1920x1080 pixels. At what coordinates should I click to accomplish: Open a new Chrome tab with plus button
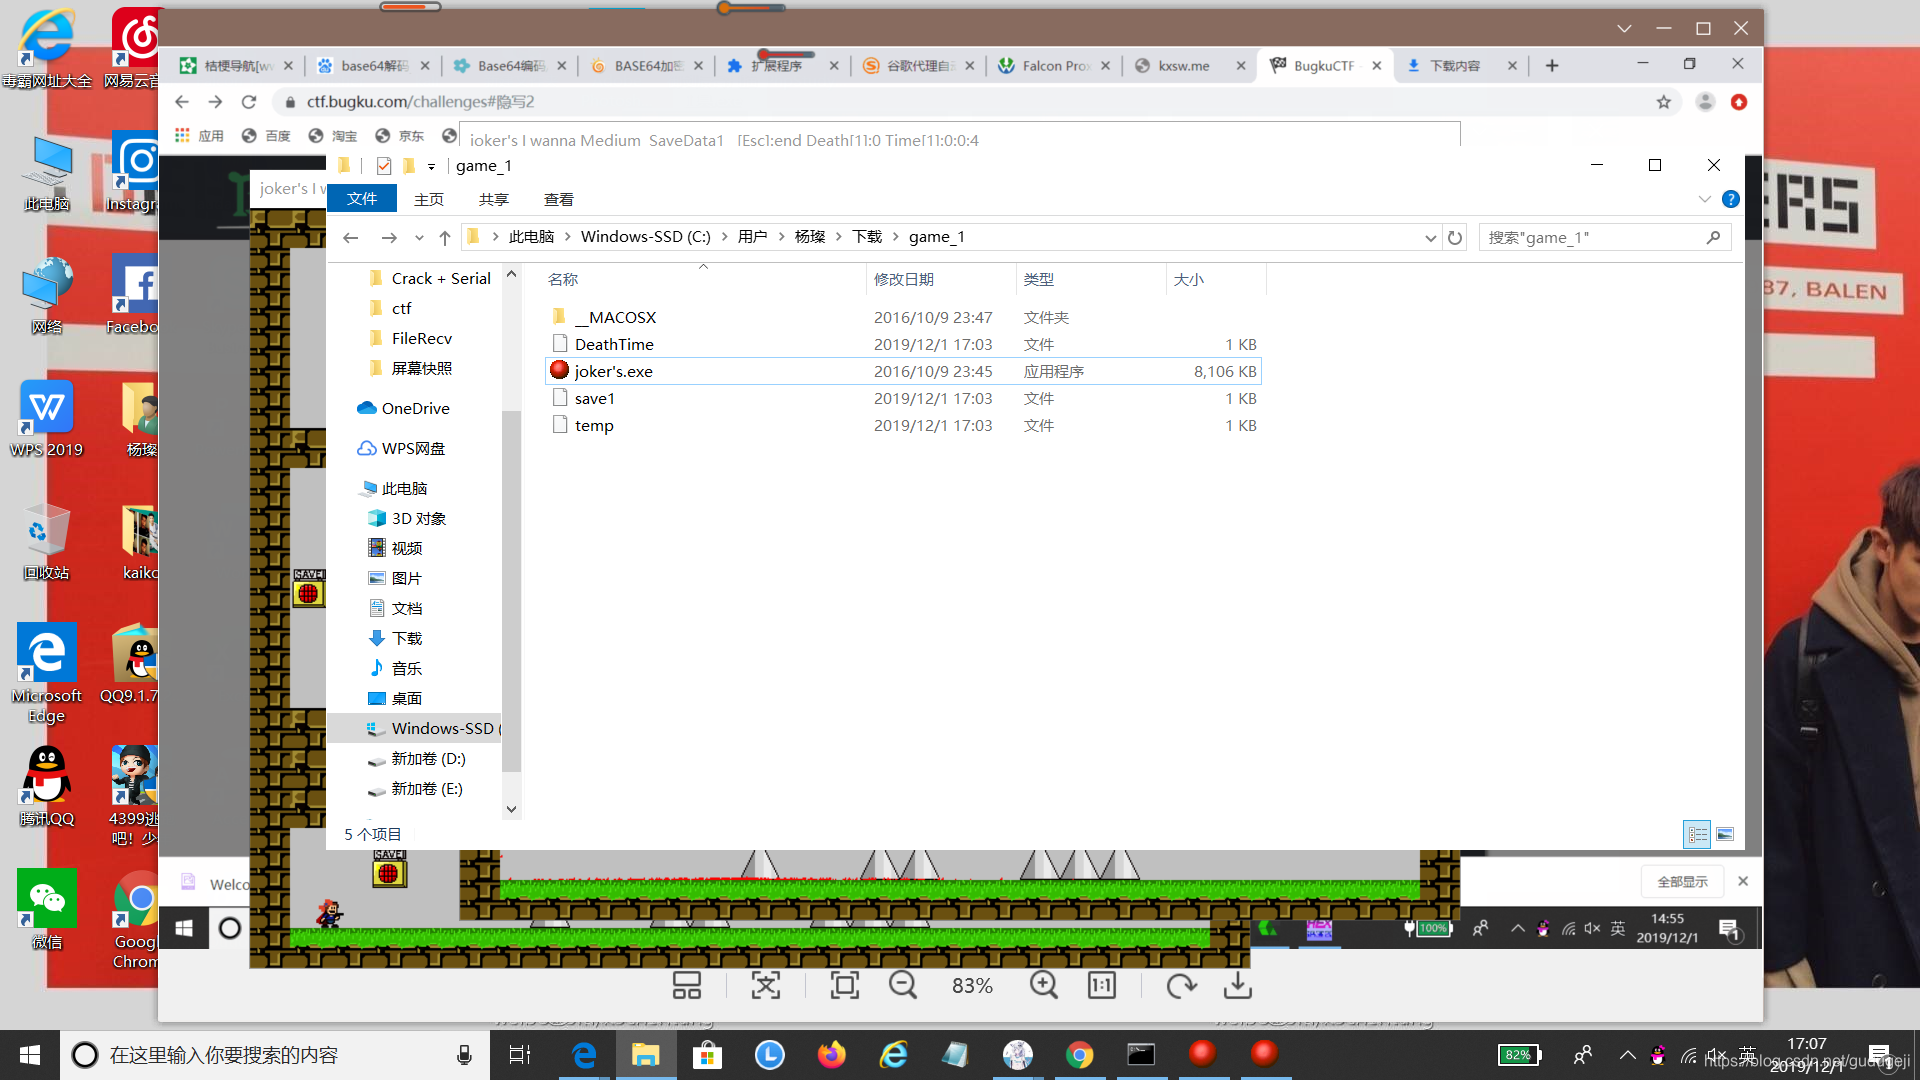[1552, 65]
